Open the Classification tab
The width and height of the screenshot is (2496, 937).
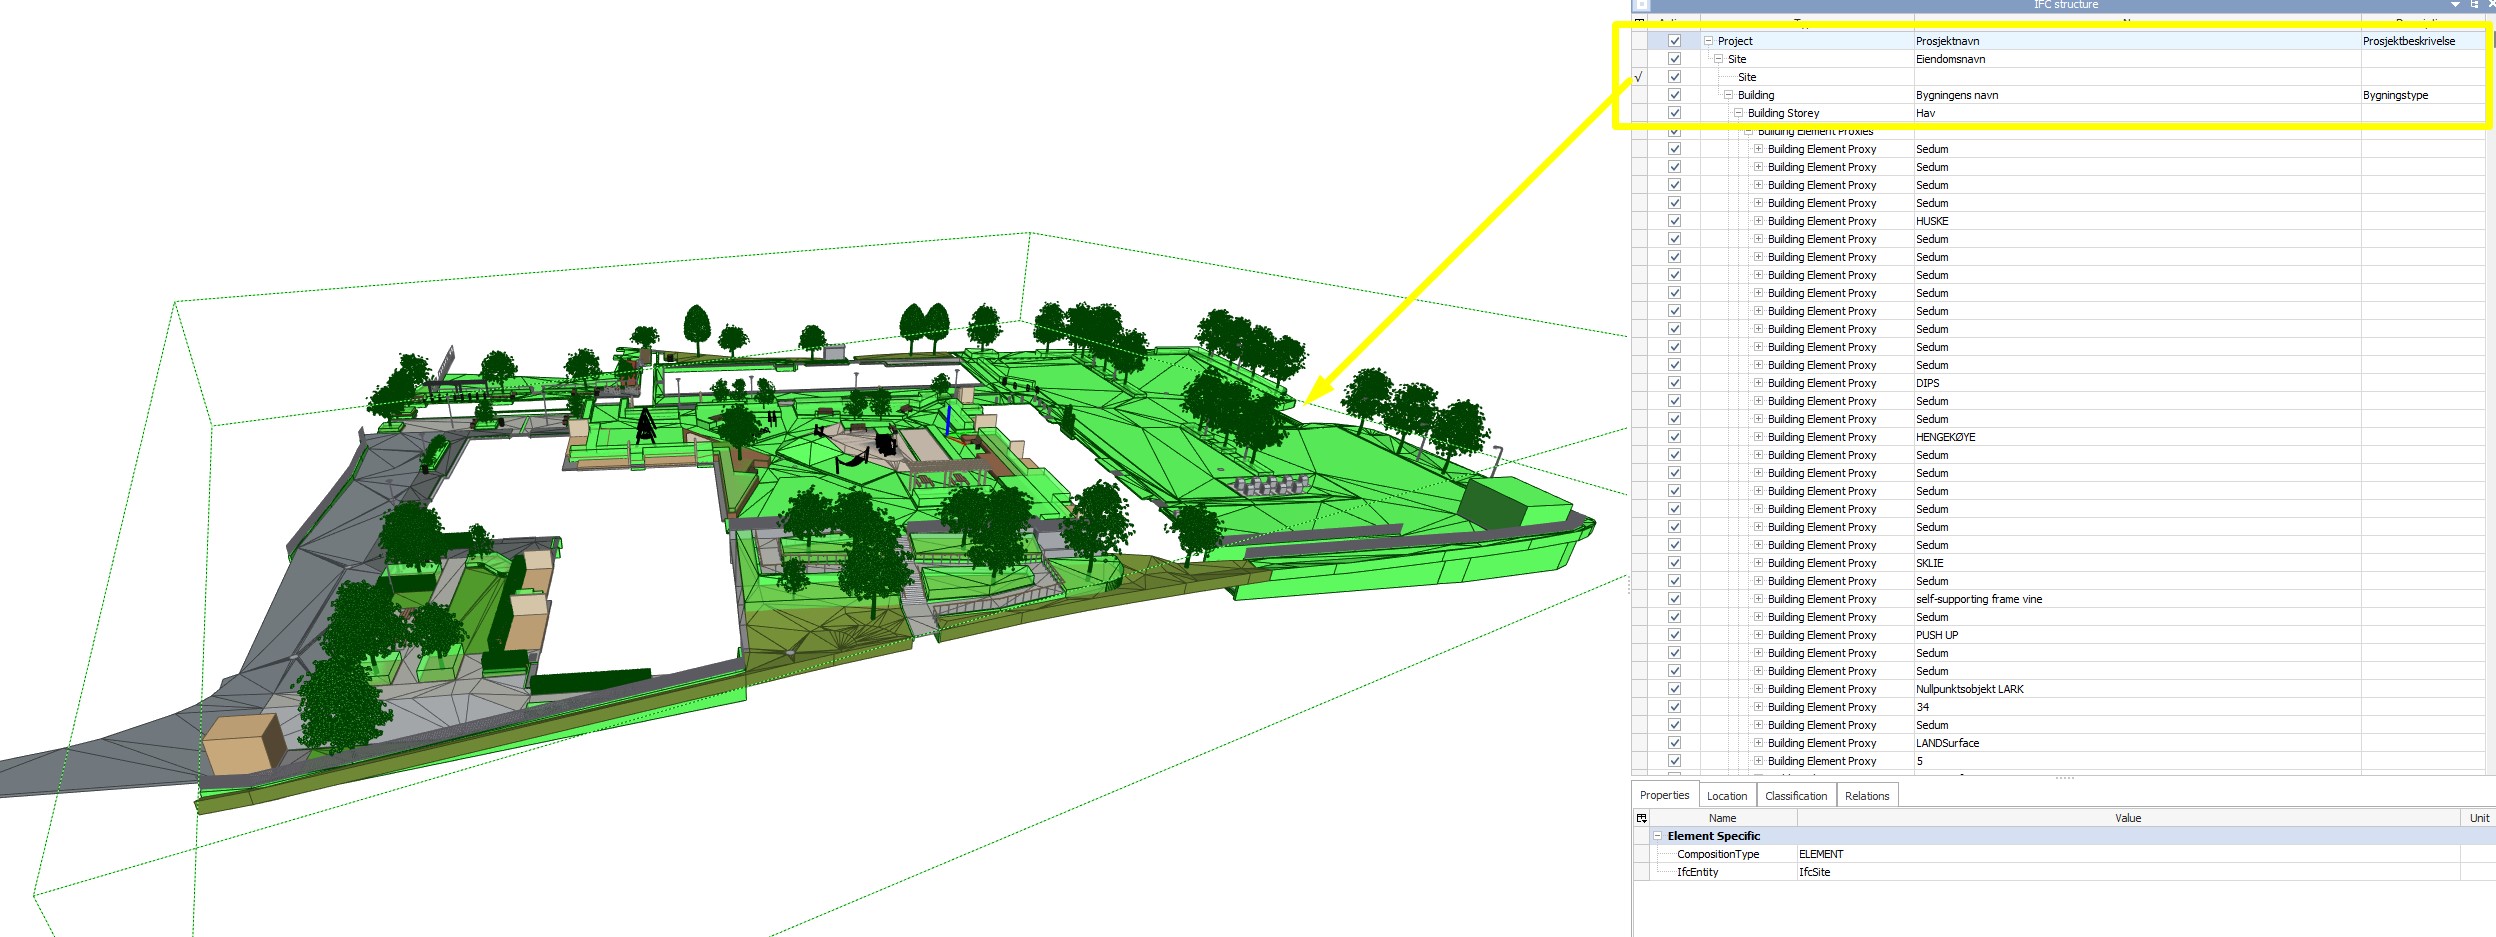[x=1796, y=796]
